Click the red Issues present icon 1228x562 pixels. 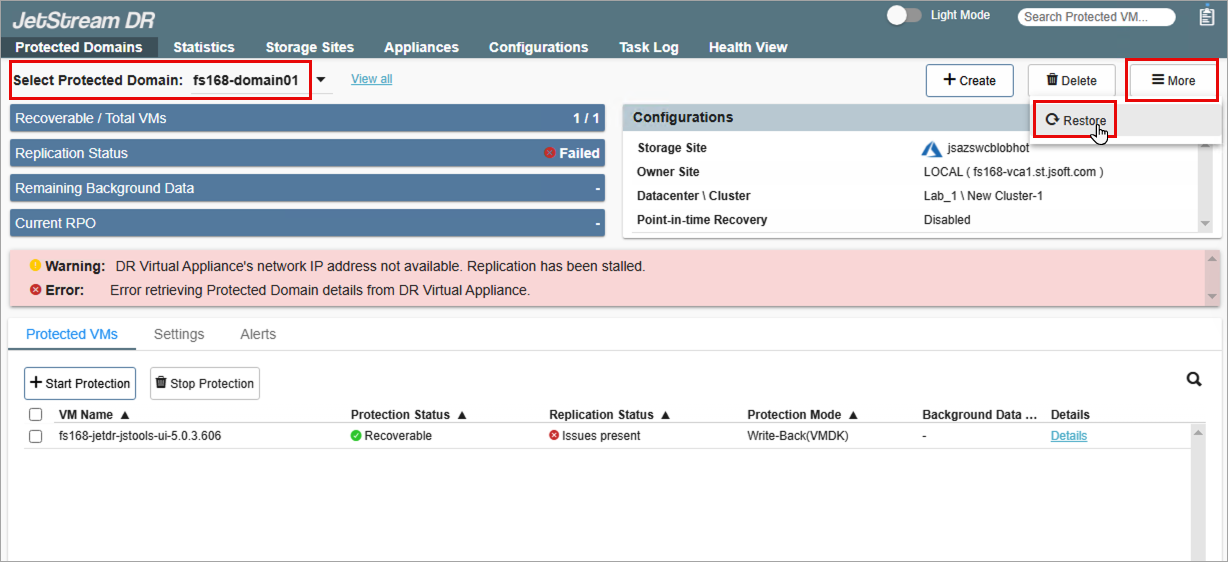[x=554, y=436]
